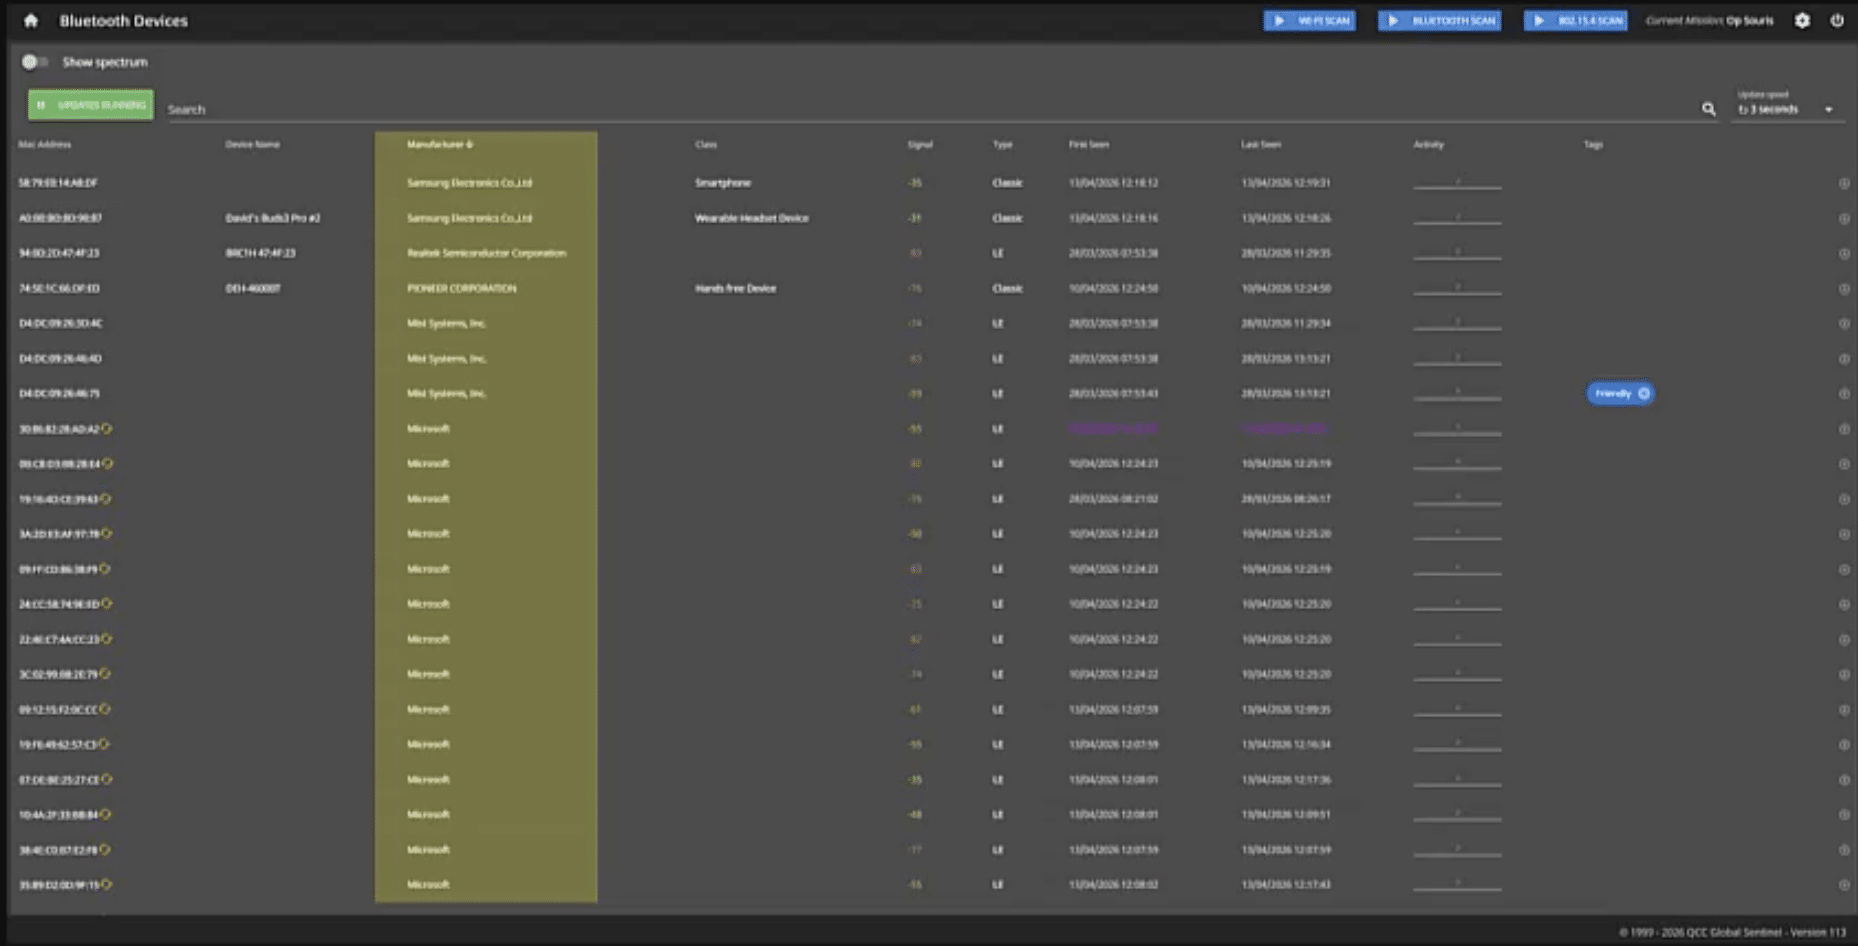Image resolution: width=1858 pixels, height=946 pixels.
Task: Click the power icon in the header
Action: pos(1837,21)
